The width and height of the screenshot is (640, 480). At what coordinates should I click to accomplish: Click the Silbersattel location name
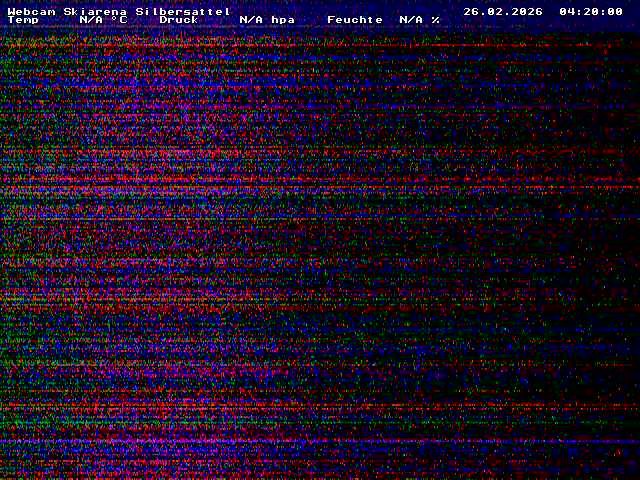183,11
